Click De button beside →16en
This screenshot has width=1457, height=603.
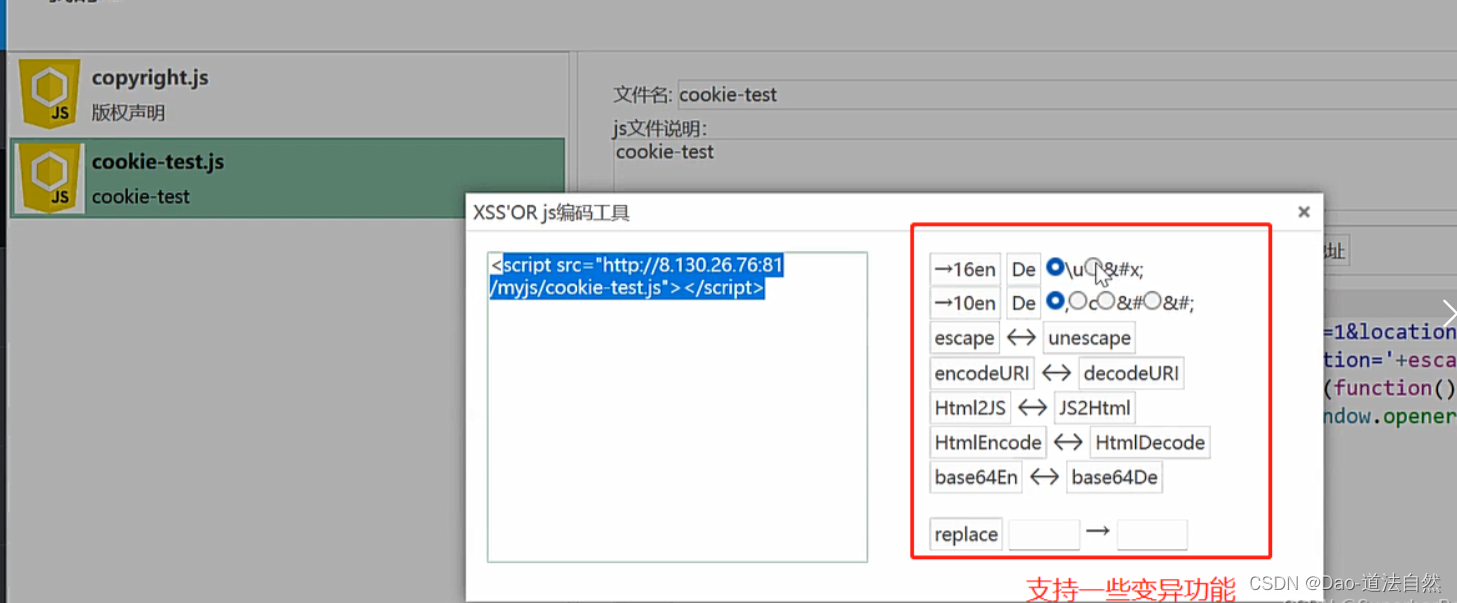coord(1024,269)
